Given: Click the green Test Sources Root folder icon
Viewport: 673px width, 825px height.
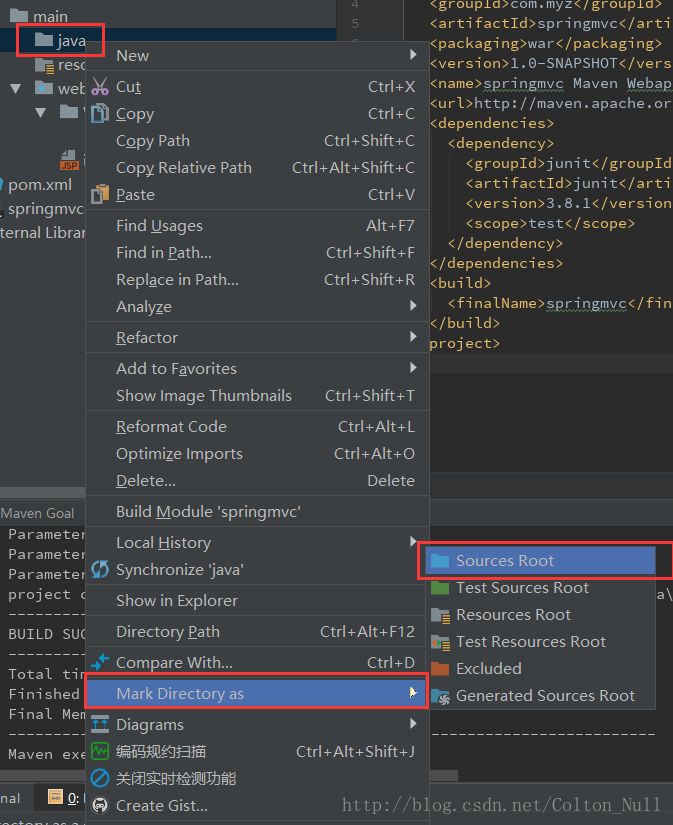Looking at the screenshot, I should (x=440, y=587).
